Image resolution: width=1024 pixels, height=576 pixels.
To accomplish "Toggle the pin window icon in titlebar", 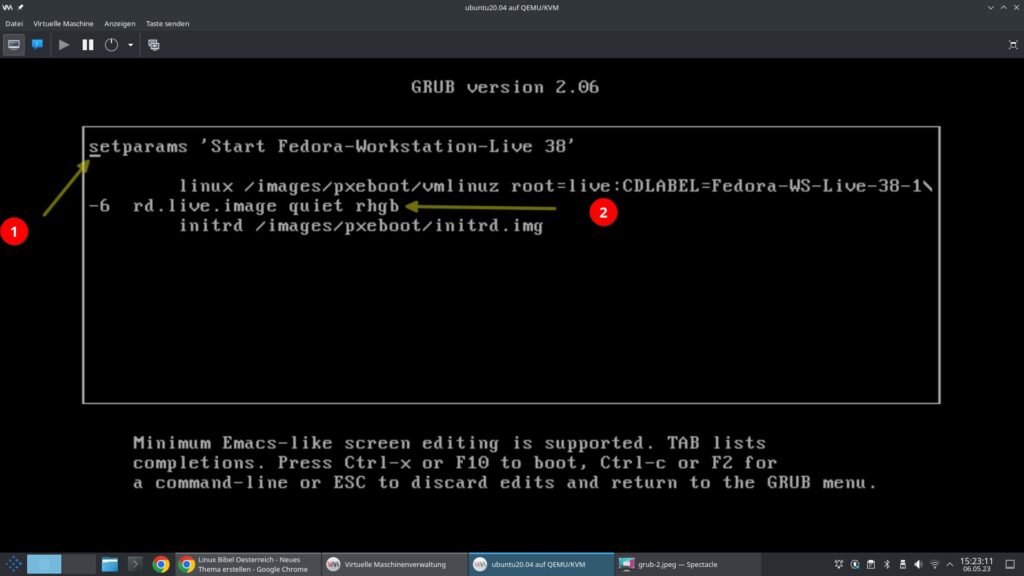I will tap(20, 7).
